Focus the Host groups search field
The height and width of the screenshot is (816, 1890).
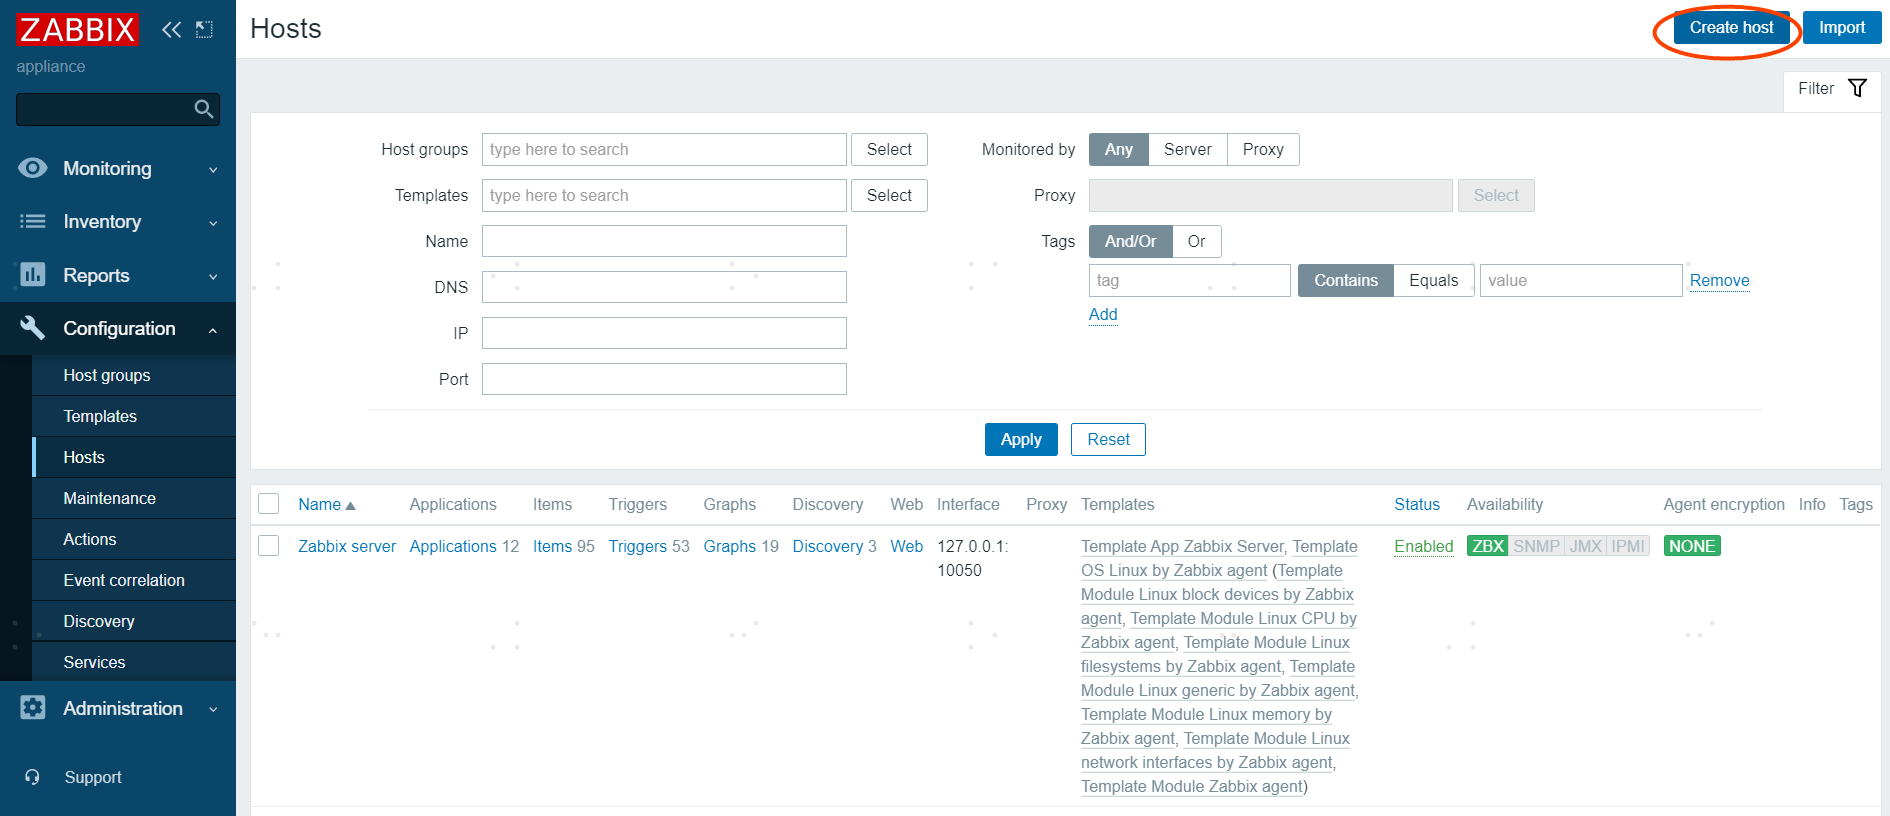664,149
